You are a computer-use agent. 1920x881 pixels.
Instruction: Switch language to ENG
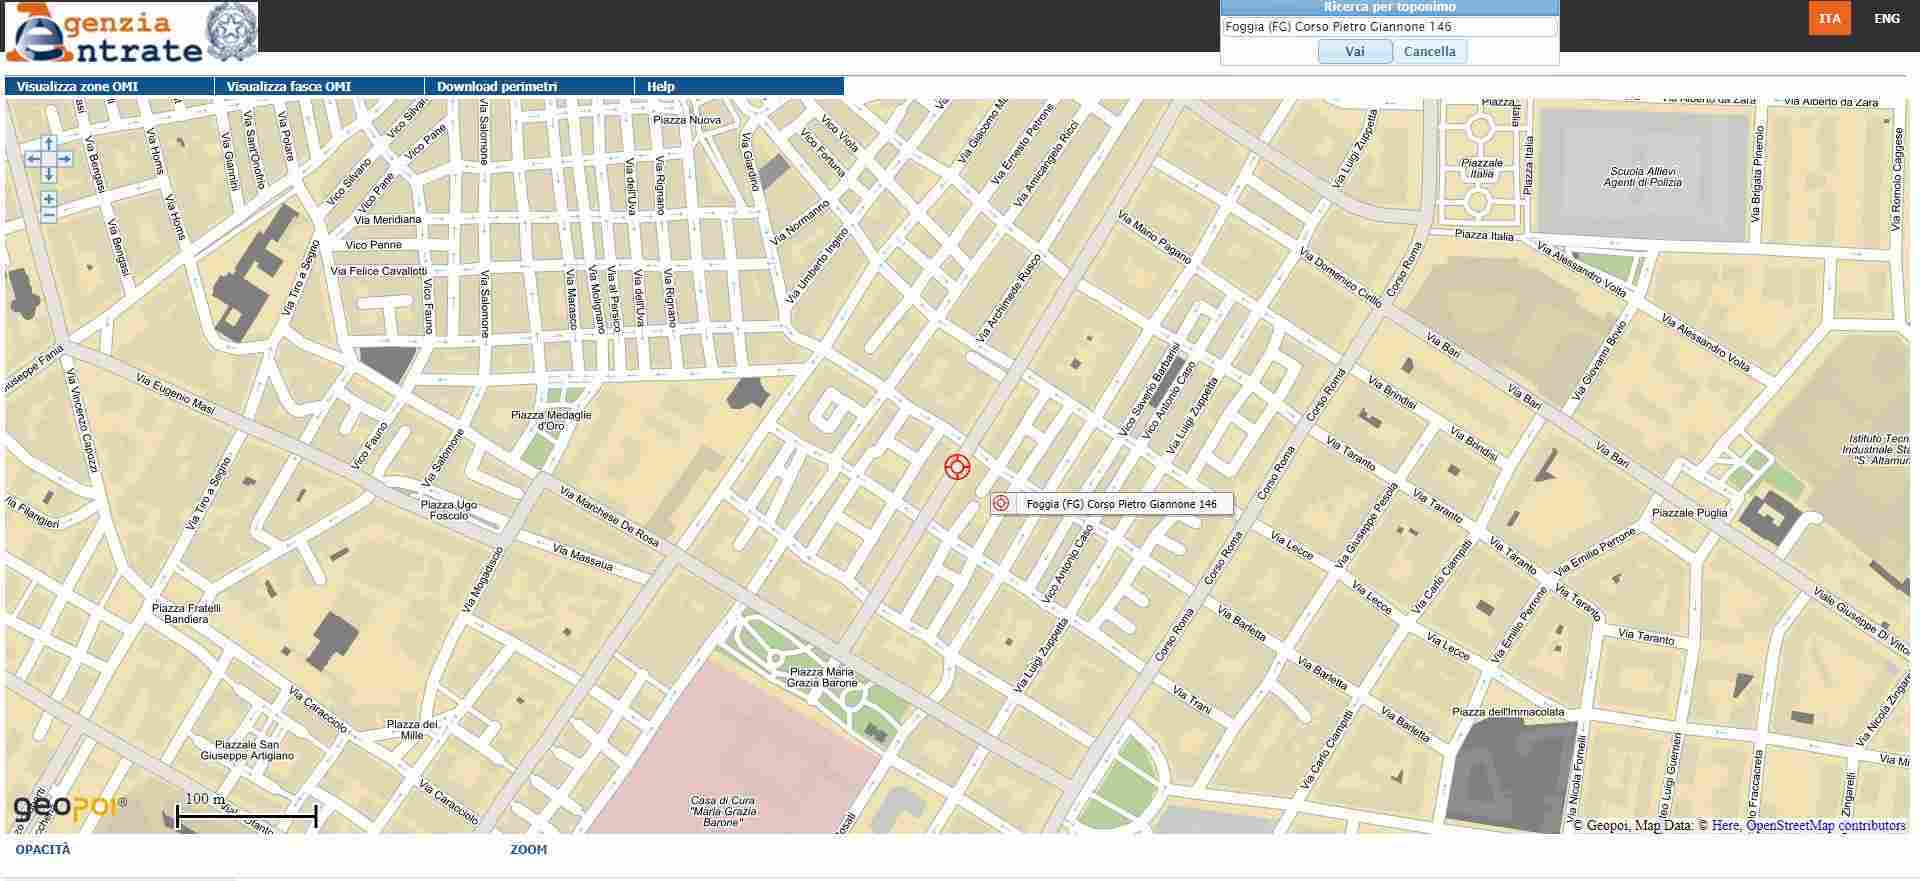(x=1886, y=18)
